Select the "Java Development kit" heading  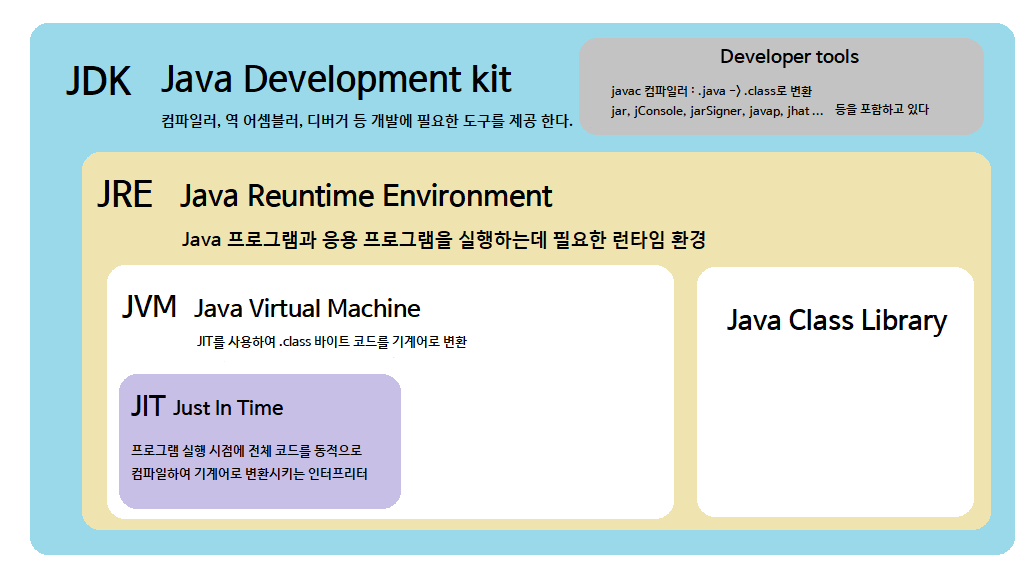tap(336, 80)
